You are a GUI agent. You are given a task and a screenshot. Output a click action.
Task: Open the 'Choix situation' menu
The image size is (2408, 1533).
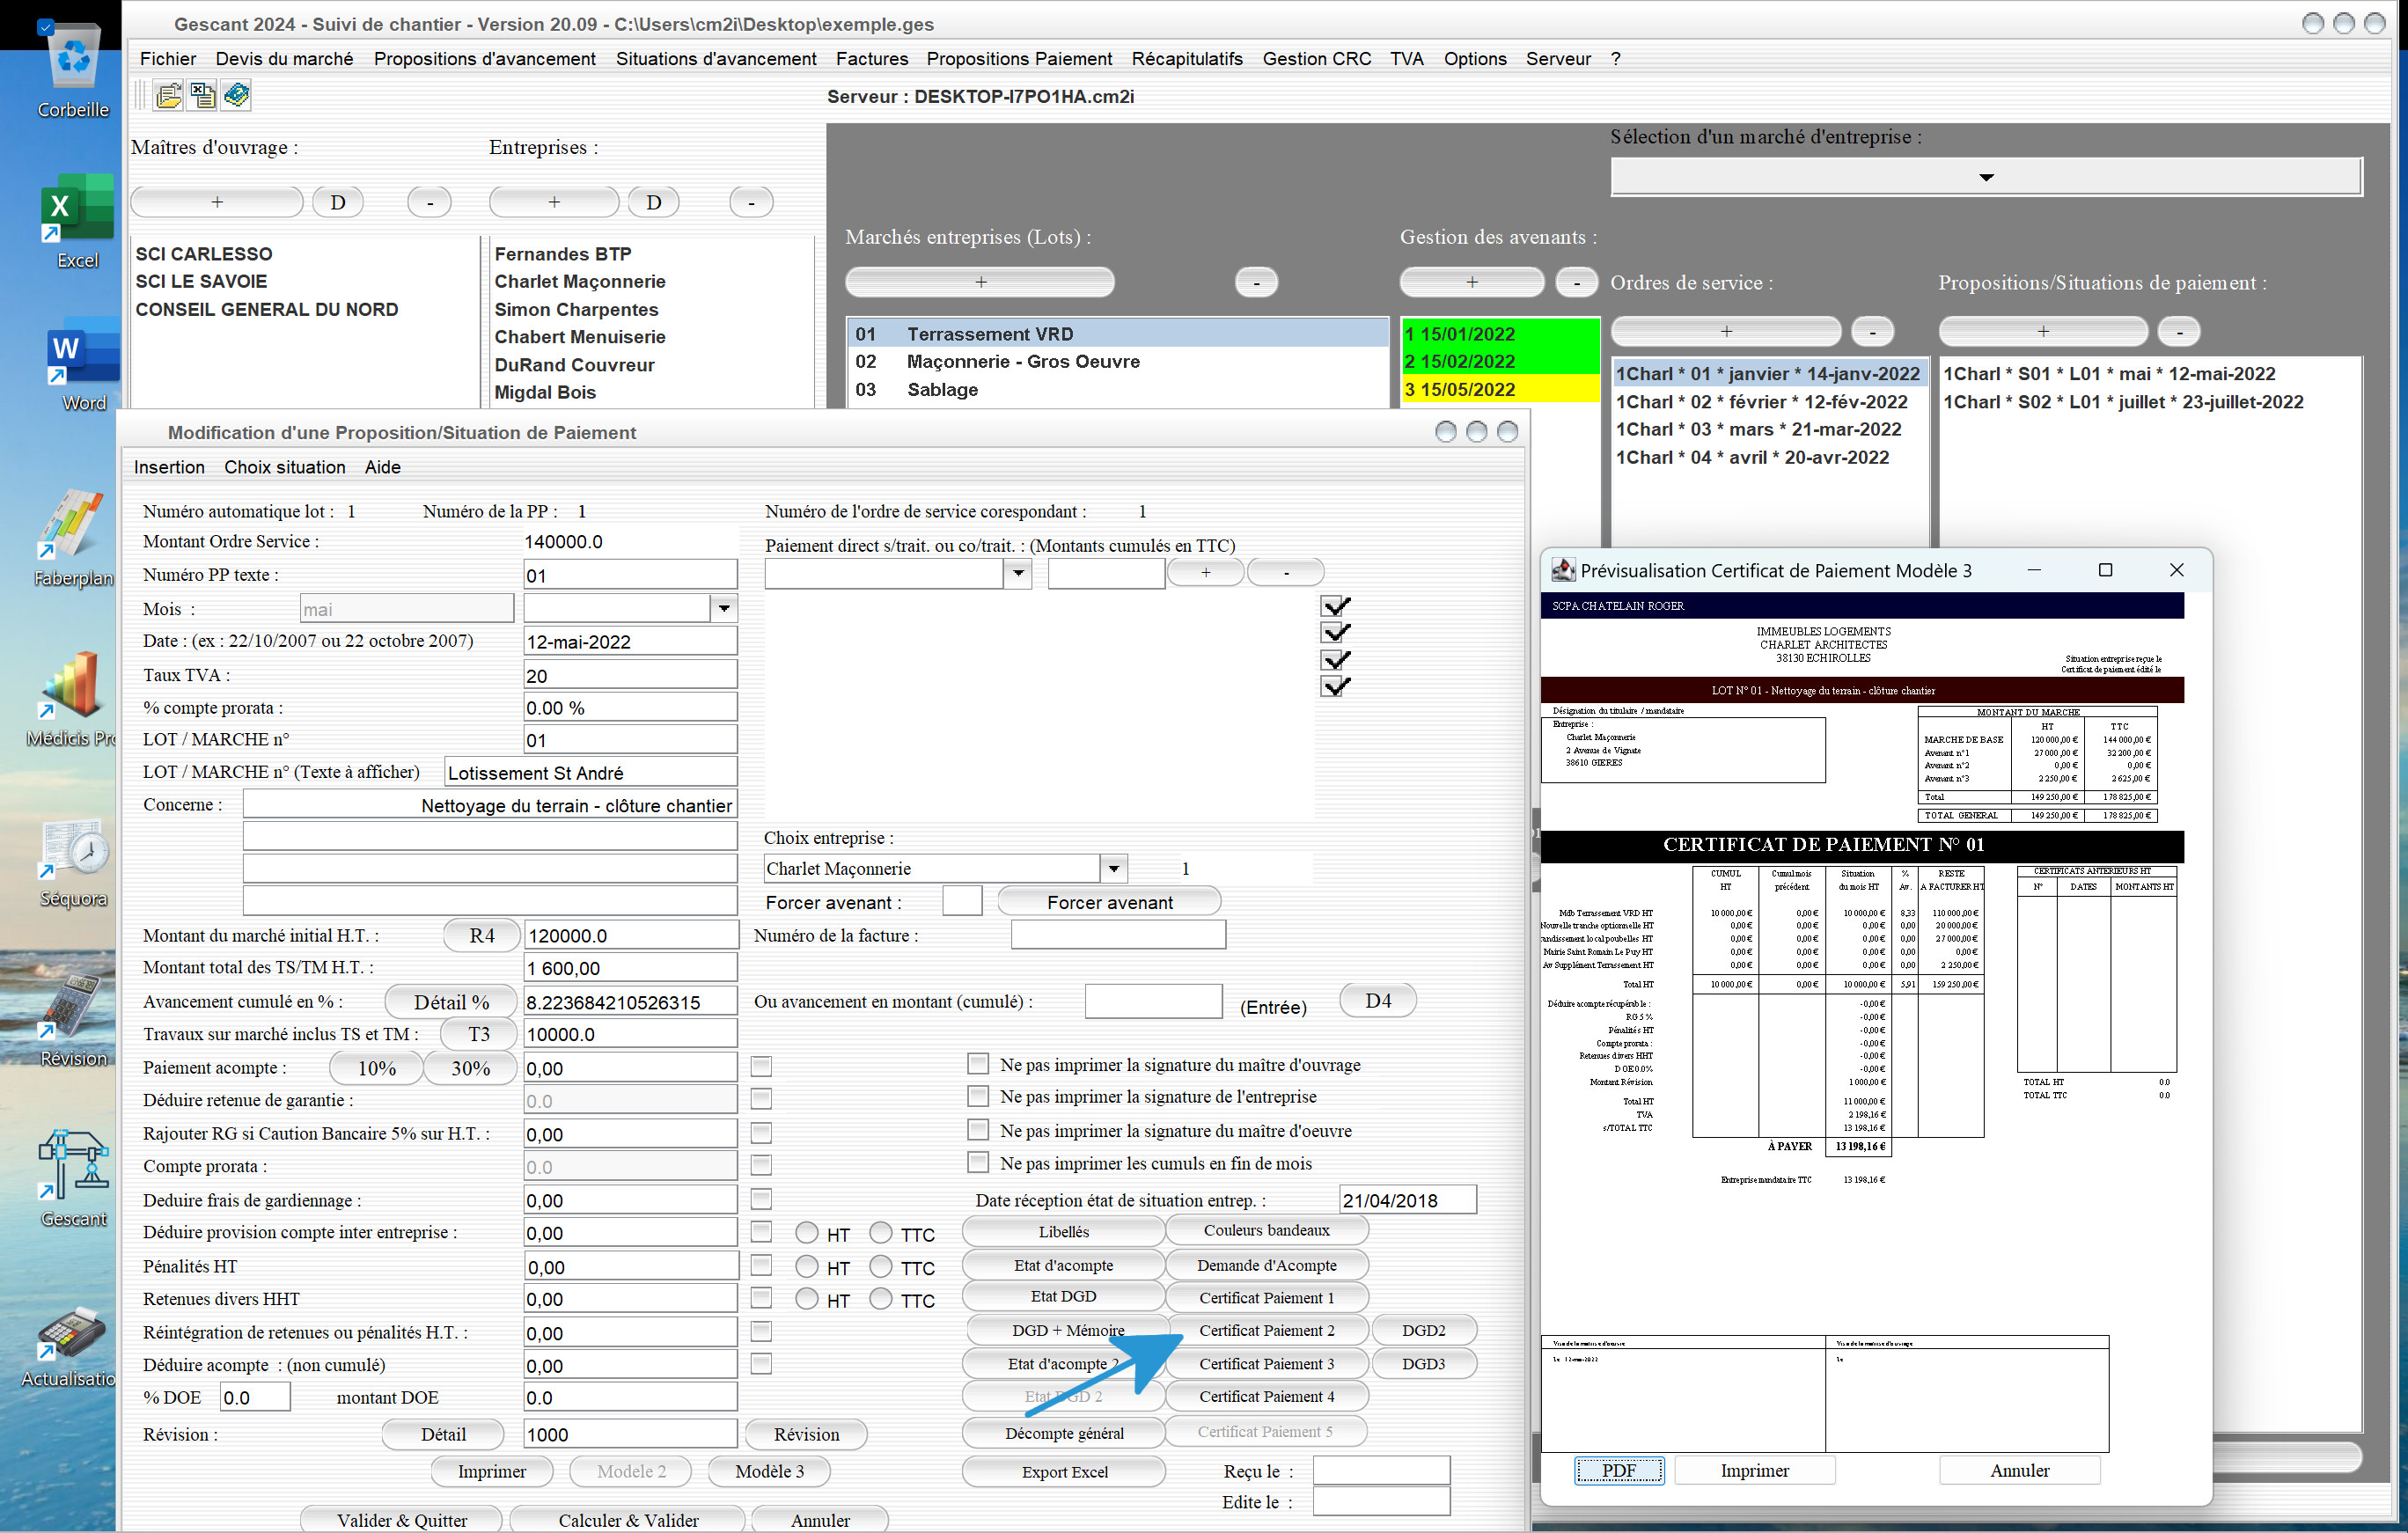point(285,467)
